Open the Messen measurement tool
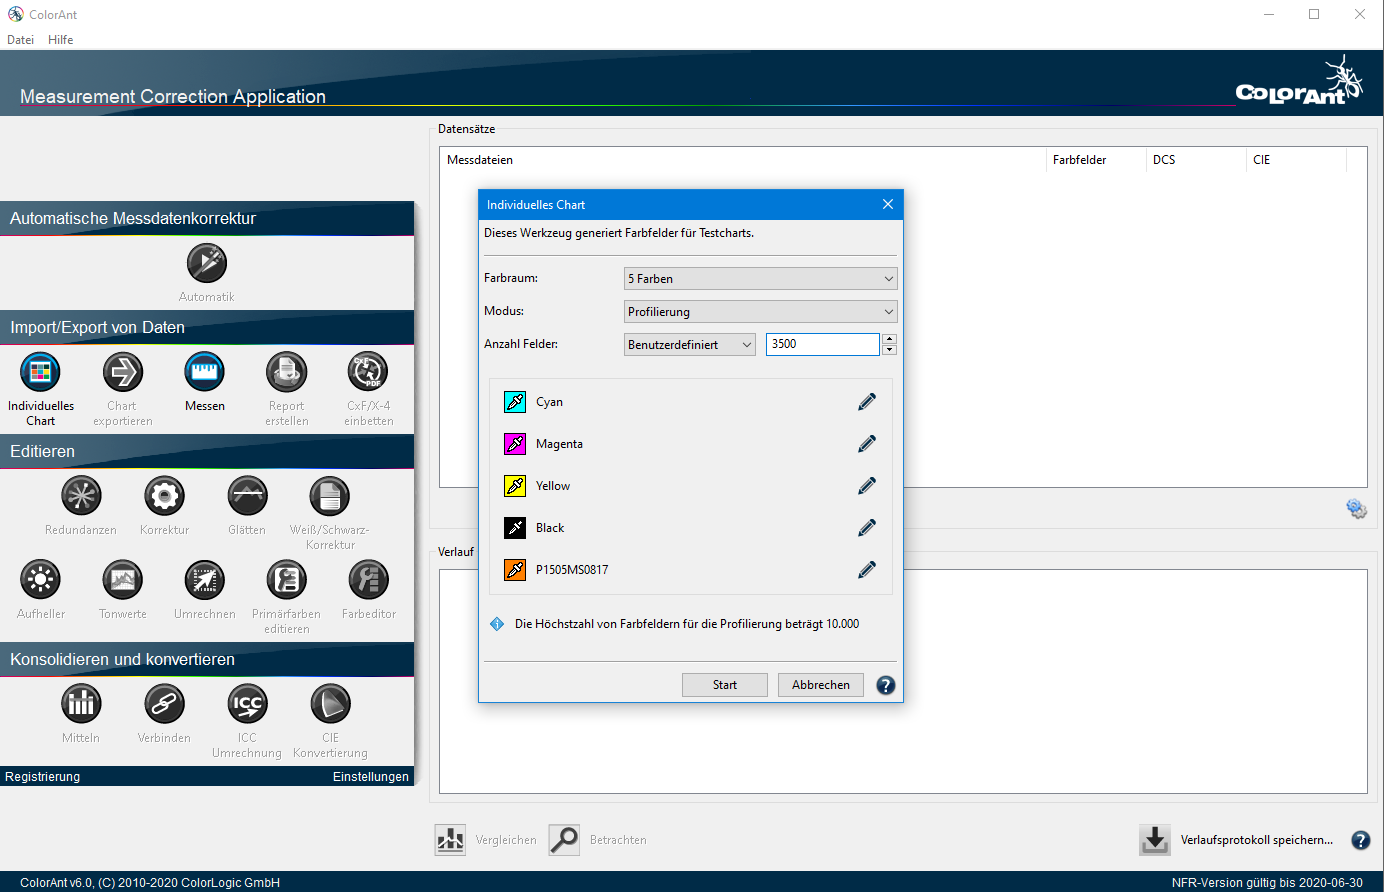 coord(204,373)
